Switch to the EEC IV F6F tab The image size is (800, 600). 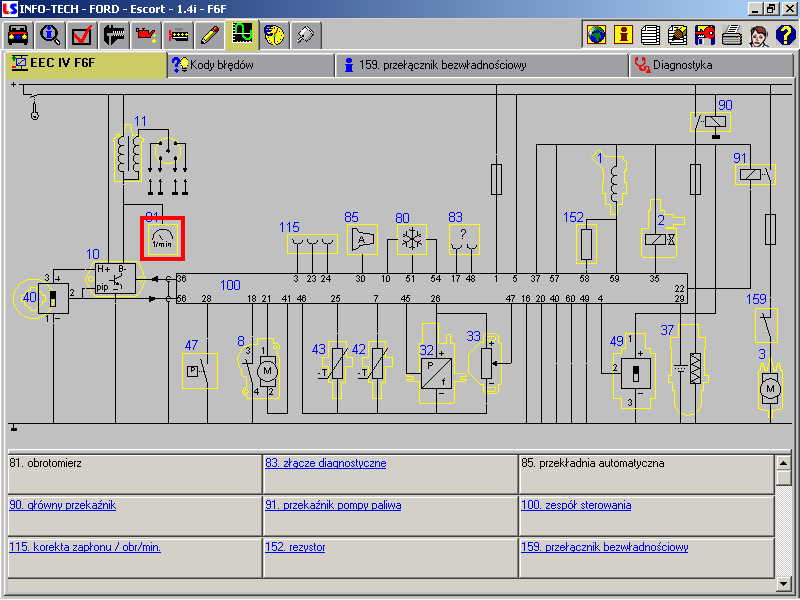pyautogui.click(x=86, y=64)
